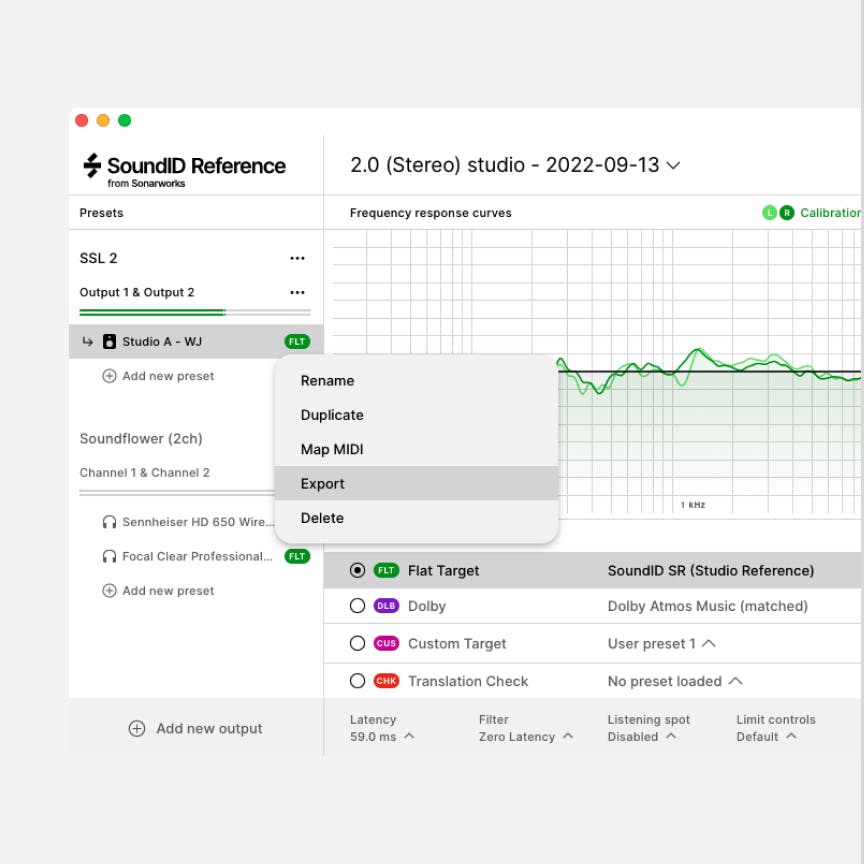
Task: Click the Add new output button
Action: tap(196, 728)
